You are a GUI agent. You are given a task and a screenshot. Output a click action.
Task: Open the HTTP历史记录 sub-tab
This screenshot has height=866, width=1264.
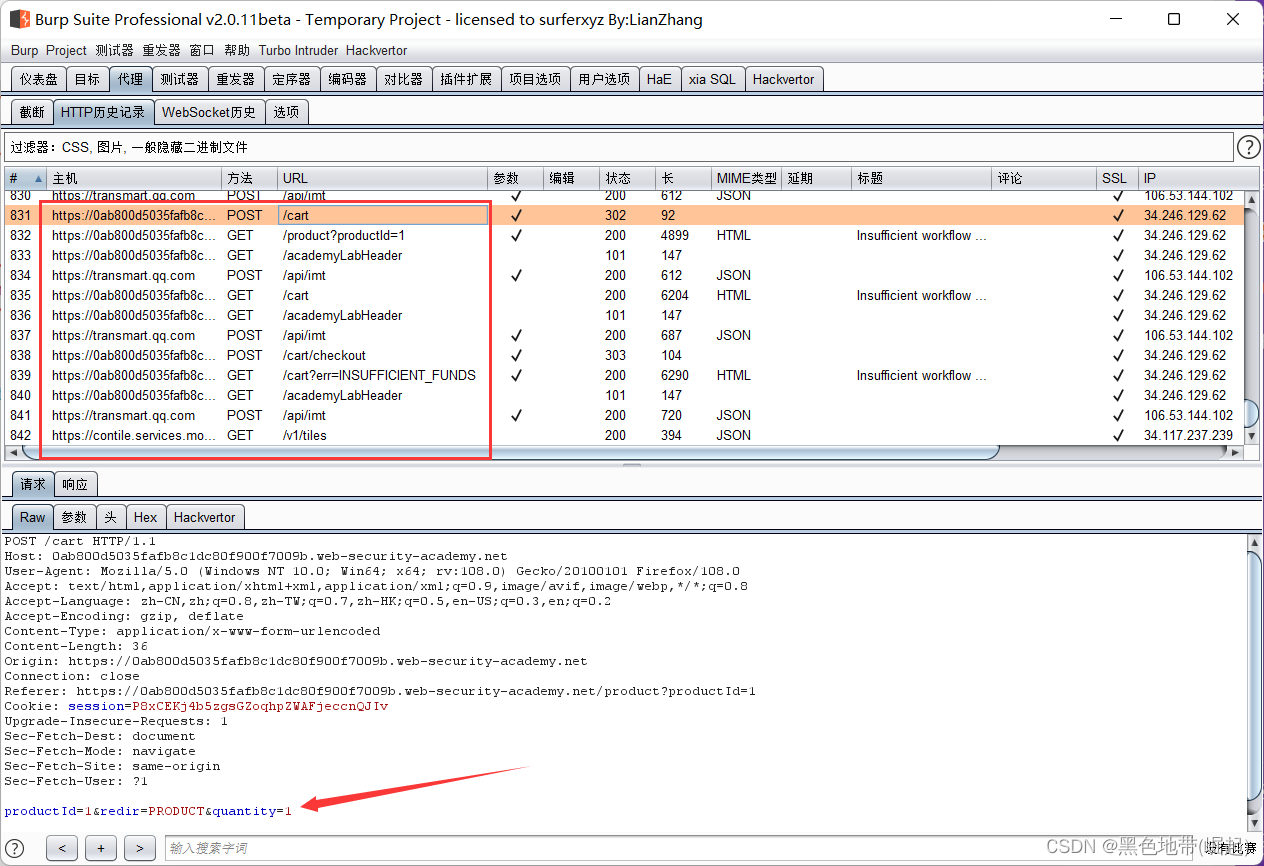coord(103,112)
